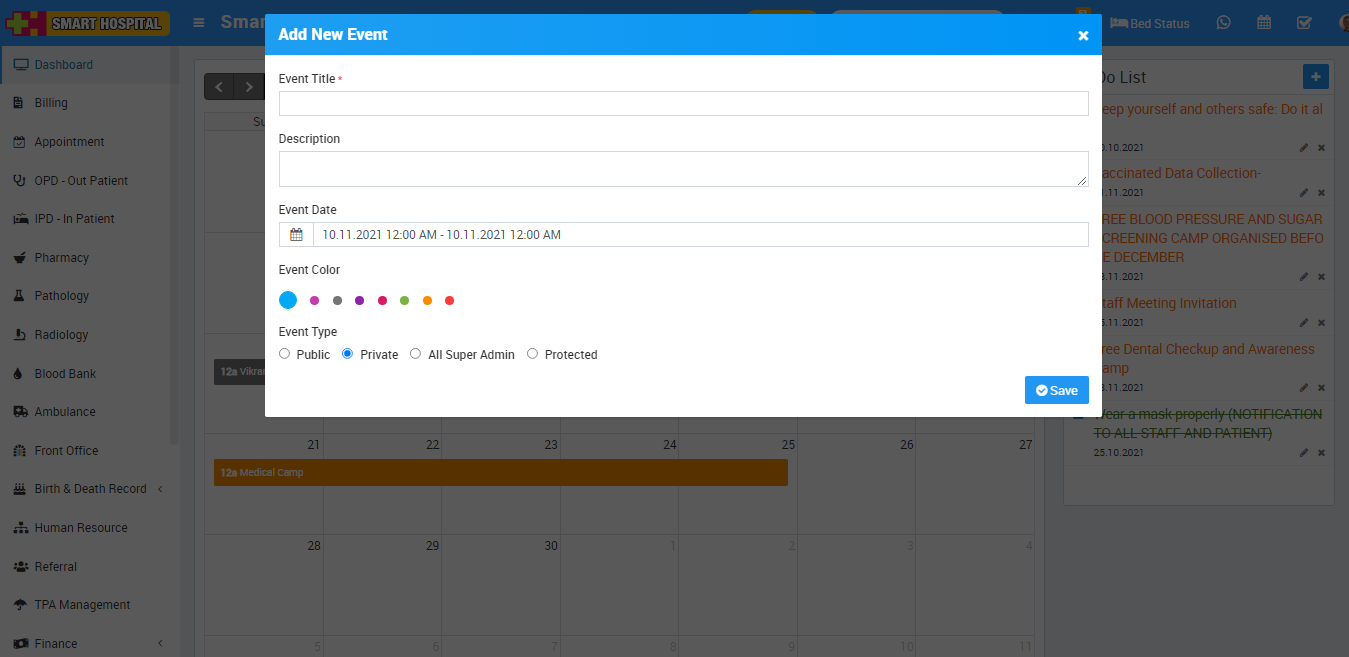Open the Blood Bank sidebar item
The image size is (1349, 657).
(x=65, y=374)
